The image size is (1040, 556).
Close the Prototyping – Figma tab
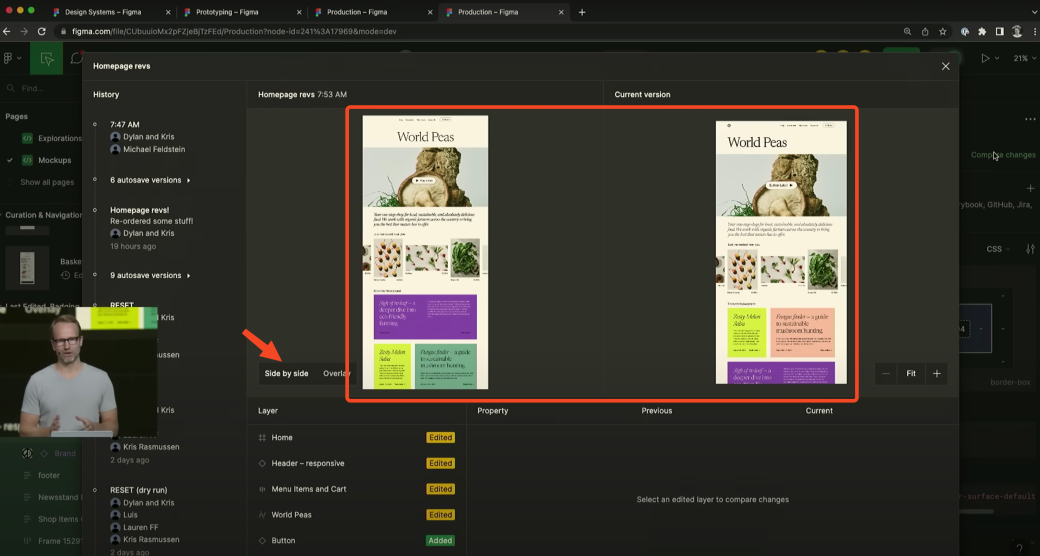point(299,12)
